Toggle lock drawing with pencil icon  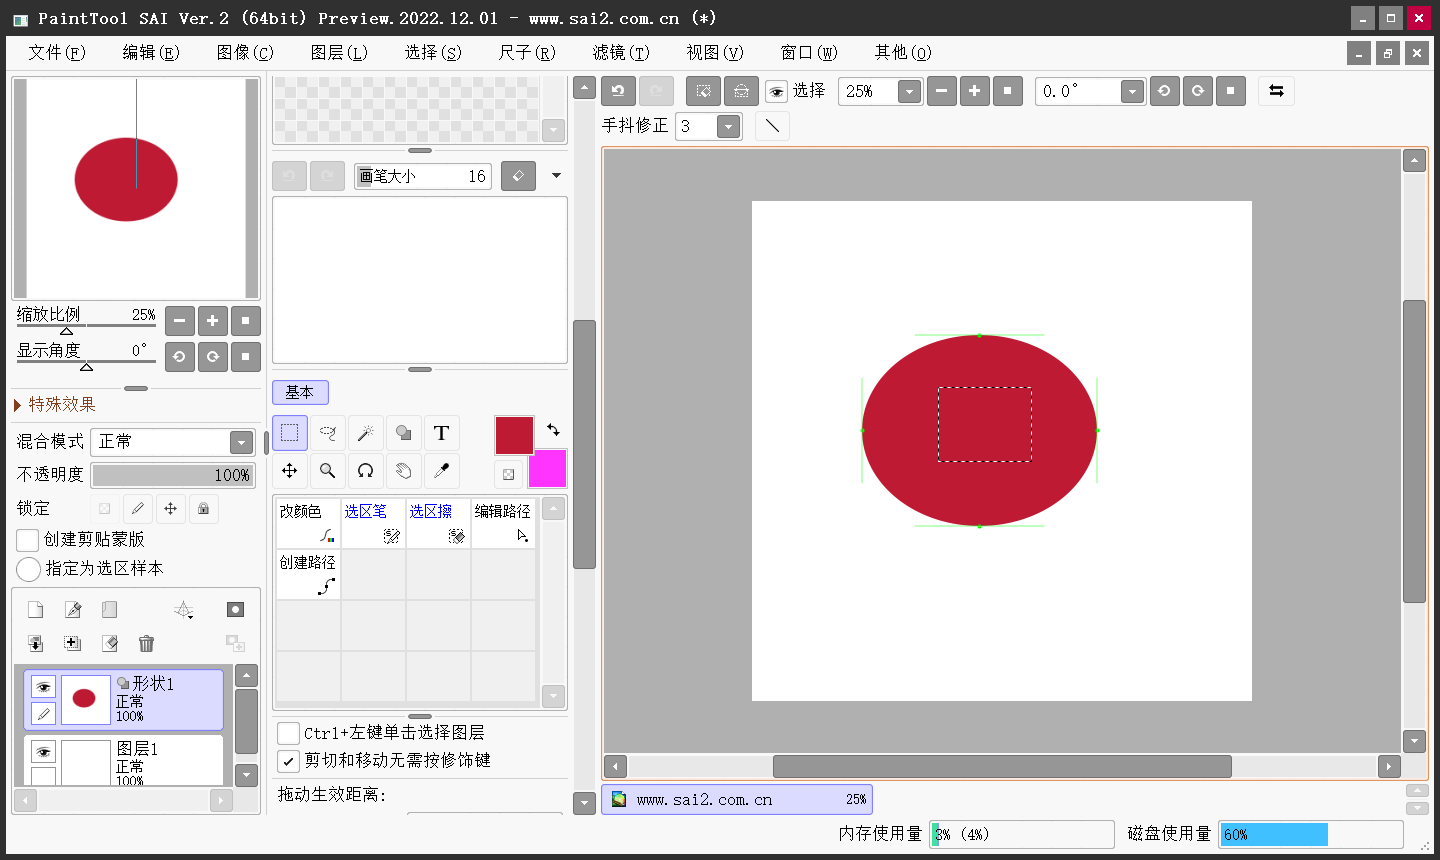pyautogui.click(x=137, y=509)
